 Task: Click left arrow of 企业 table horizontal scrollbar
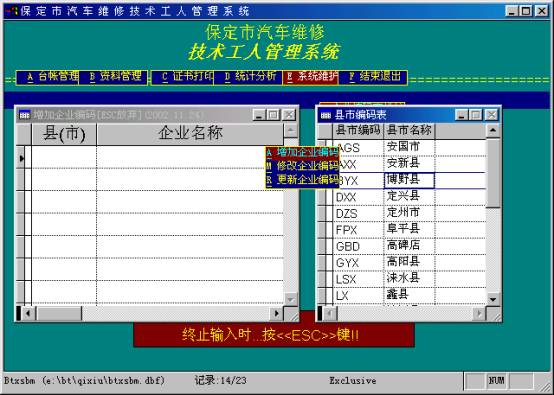pos(28,313)
